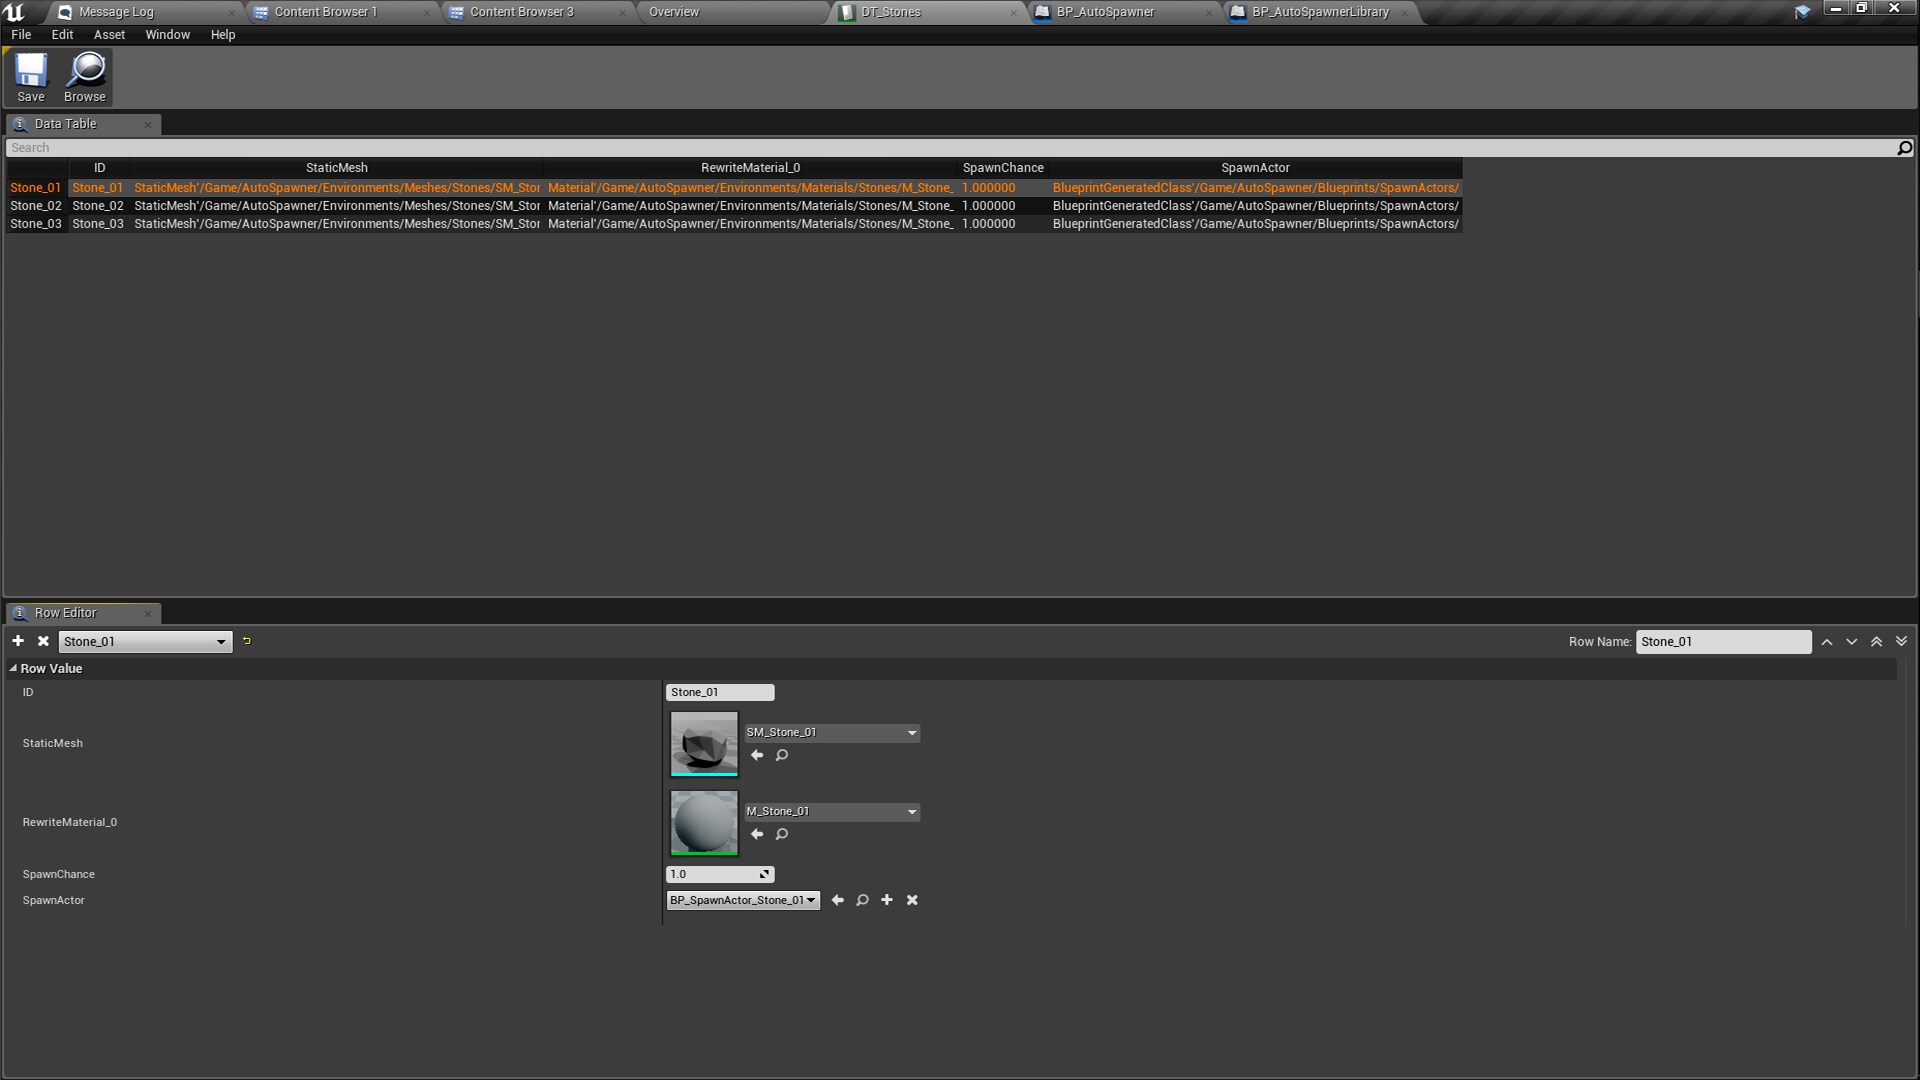Click the M_Stone_01 material thumbnail
Screen dimensions: 1920x1080
point(703,823)
